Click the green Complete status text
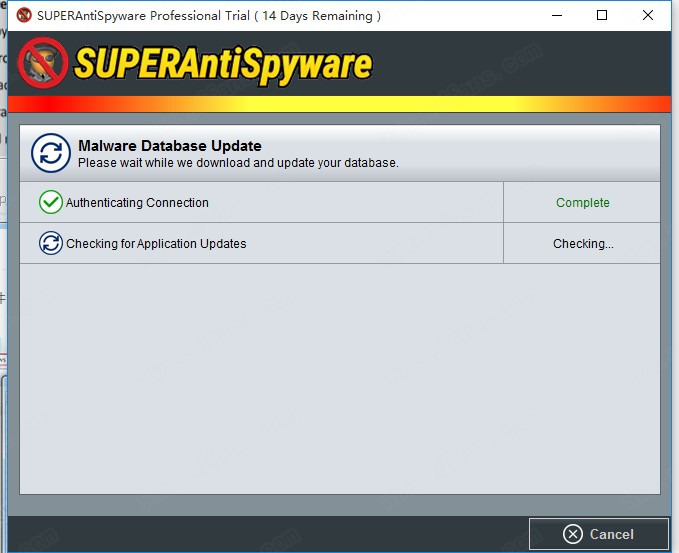This screenshot has height=553, width=679. [x=582, y=203]
